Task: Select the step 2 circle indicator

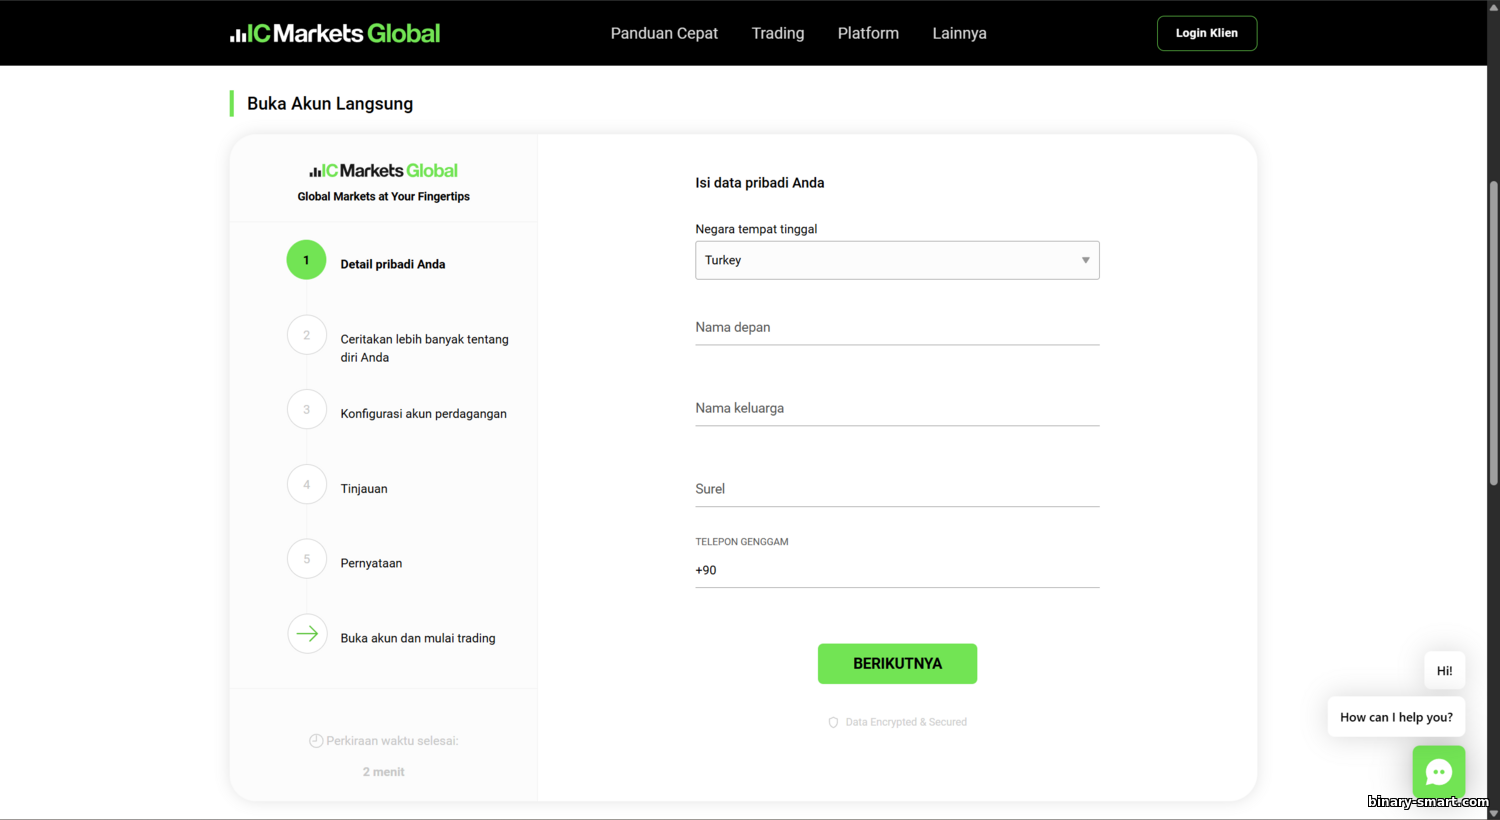Action: pyautogui.click(x=306, y=335)
